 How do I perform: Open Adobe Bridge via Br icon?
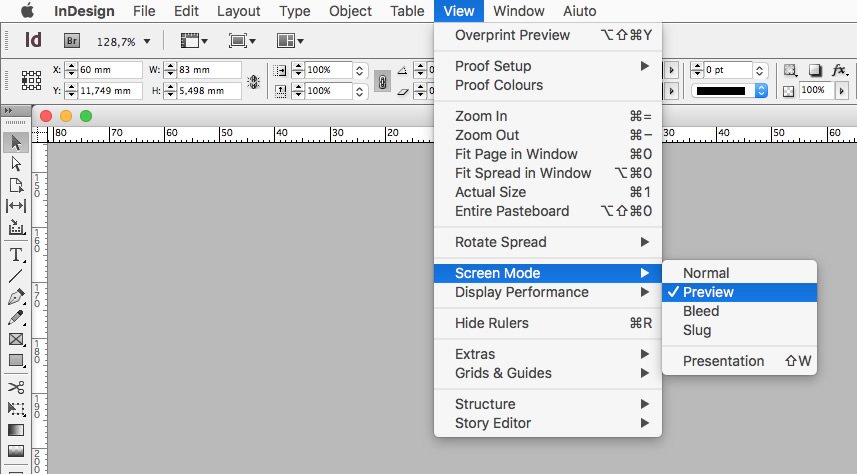pos(72,41)
